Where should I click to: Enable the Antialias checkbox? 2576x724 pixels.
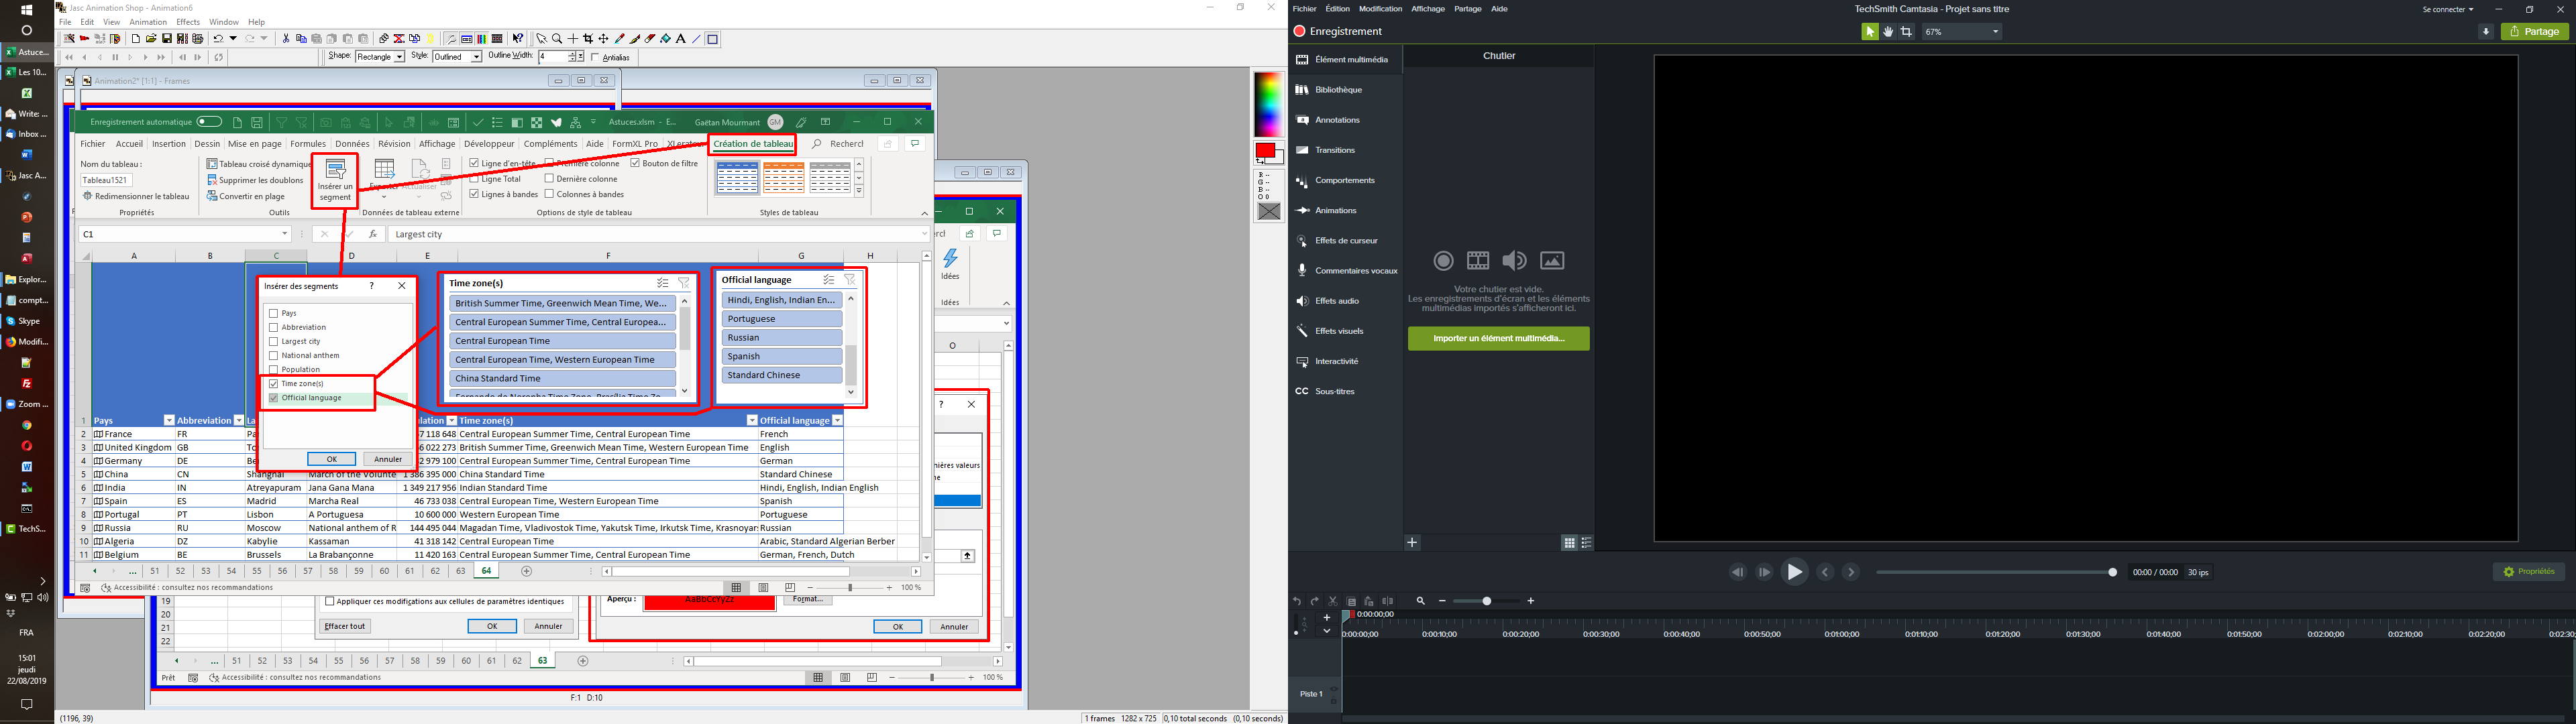pyautogui.click(x=595, y=57)
